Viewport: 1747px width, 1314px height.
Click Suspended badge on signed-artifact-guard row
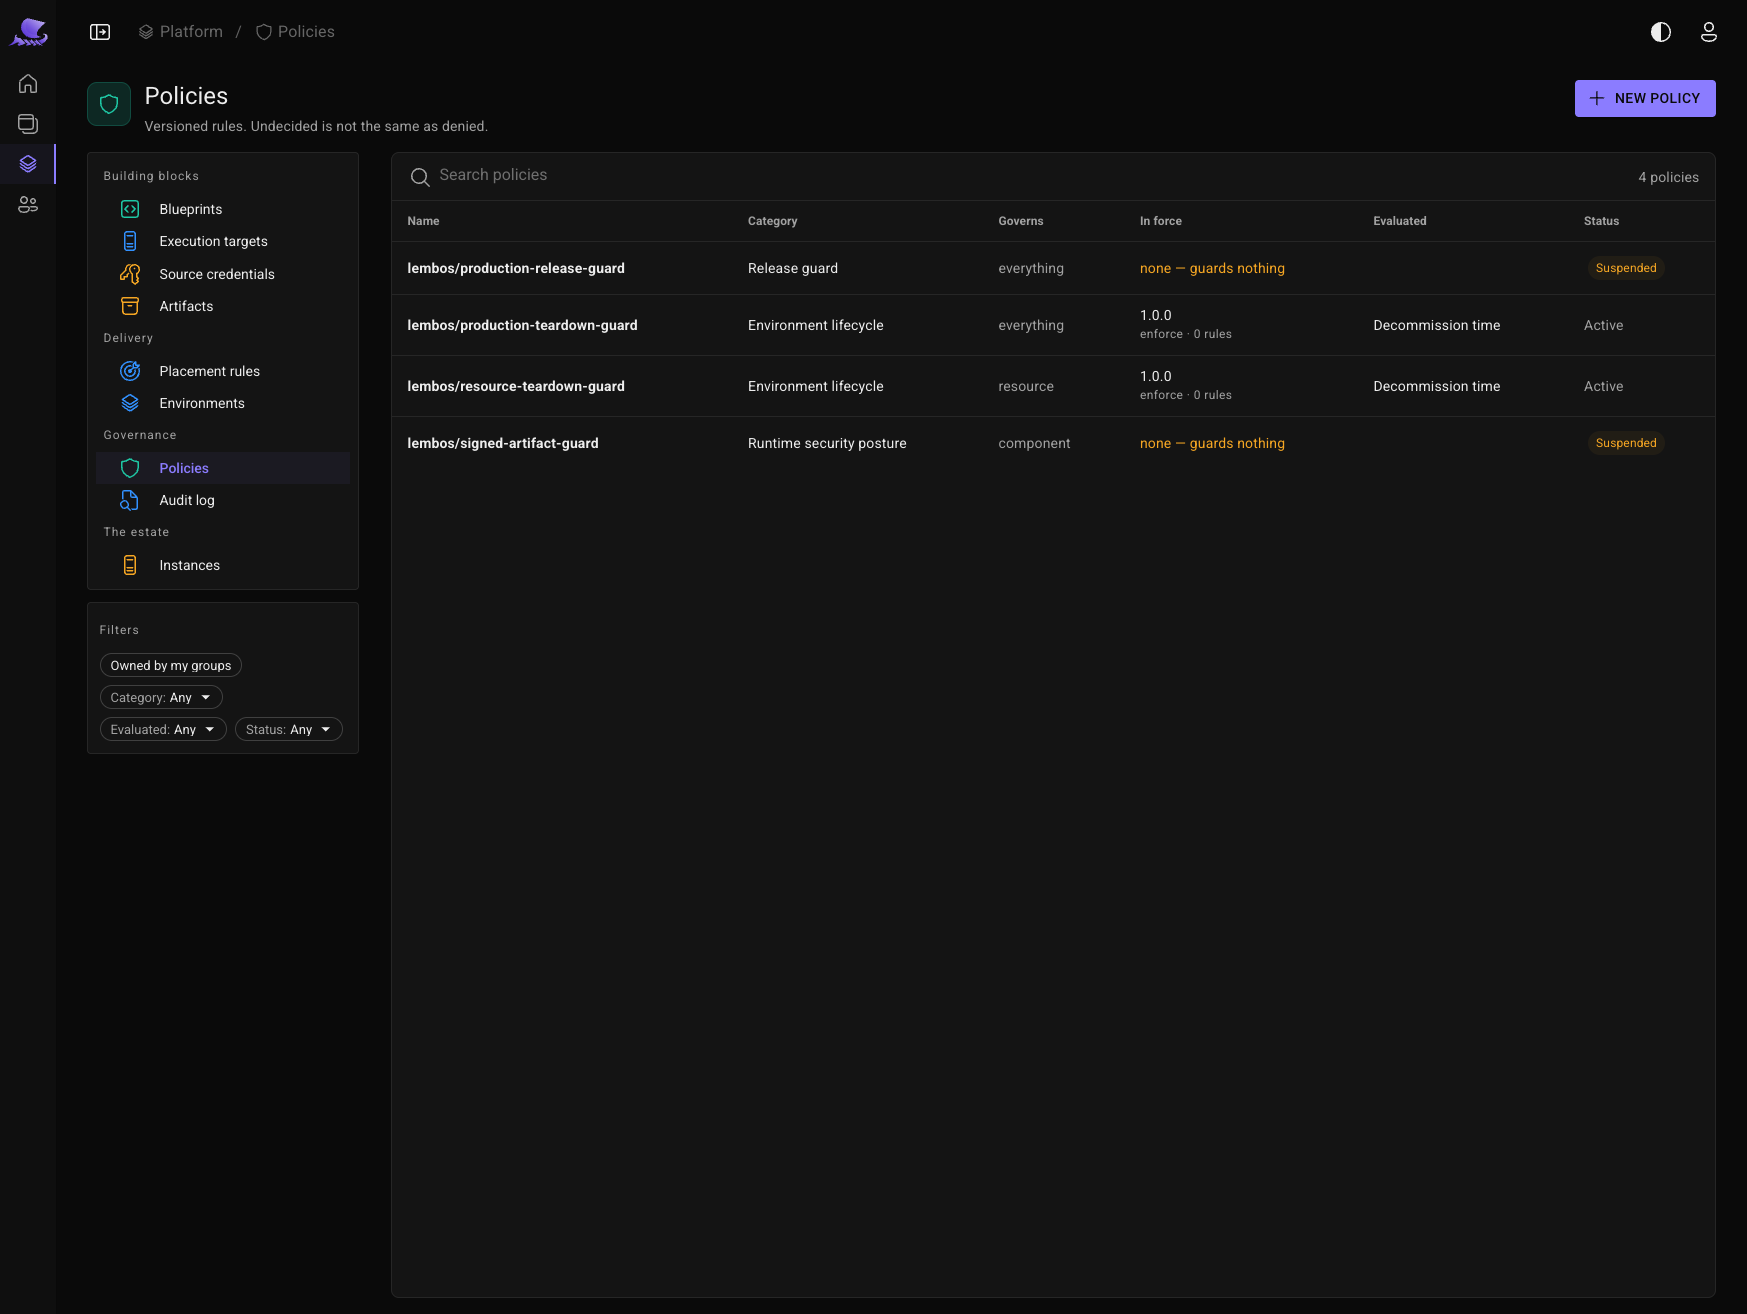[x=1626, y=443]
